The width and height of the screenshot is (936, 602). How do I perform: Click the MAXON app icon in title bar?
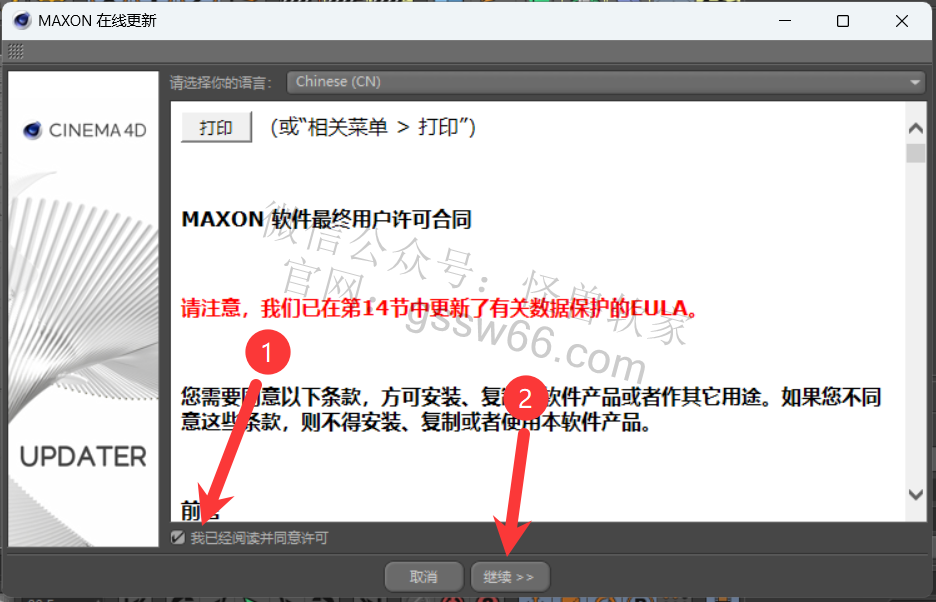tap(21, 20)
